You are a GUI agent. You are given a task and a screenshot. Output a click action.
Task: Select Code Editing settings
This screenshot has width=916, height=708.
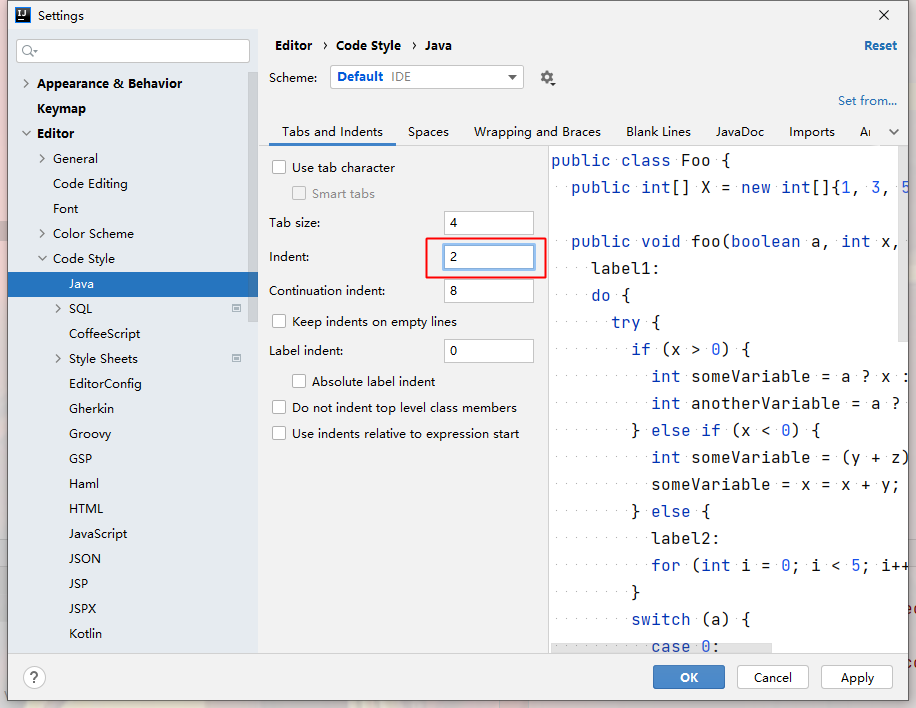pyautogui.click(x=90, y=183)
